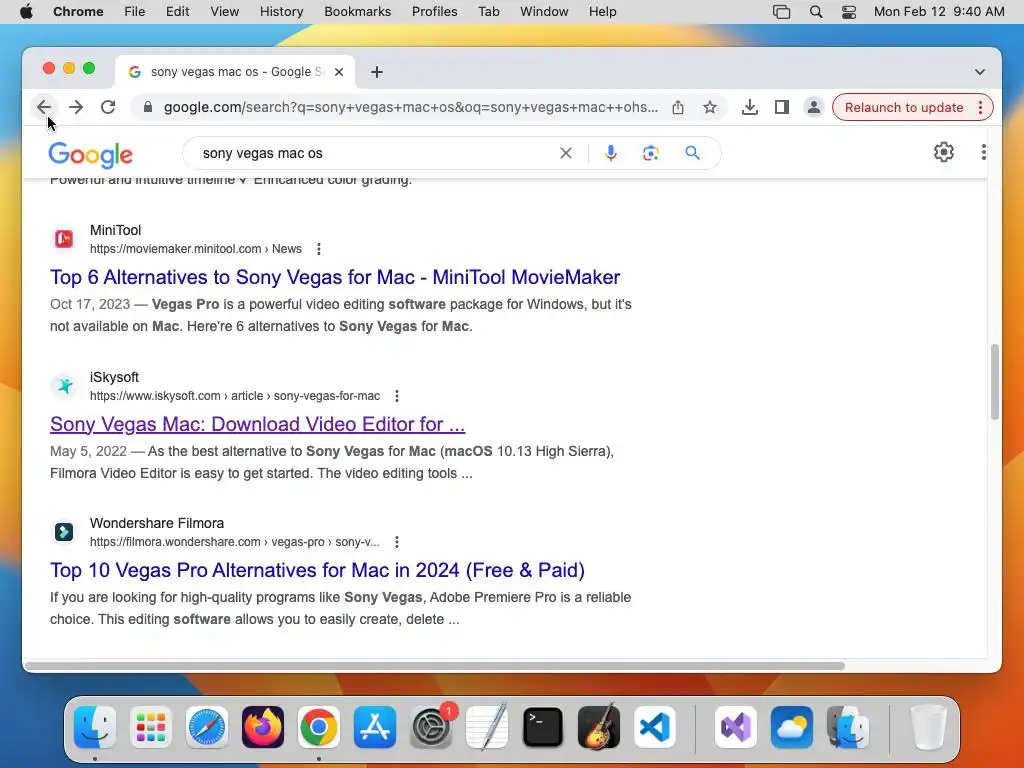Open the Apple menu
This screenshot has height=768, width=1024.
pyautogui.click(x=26, y=12)
